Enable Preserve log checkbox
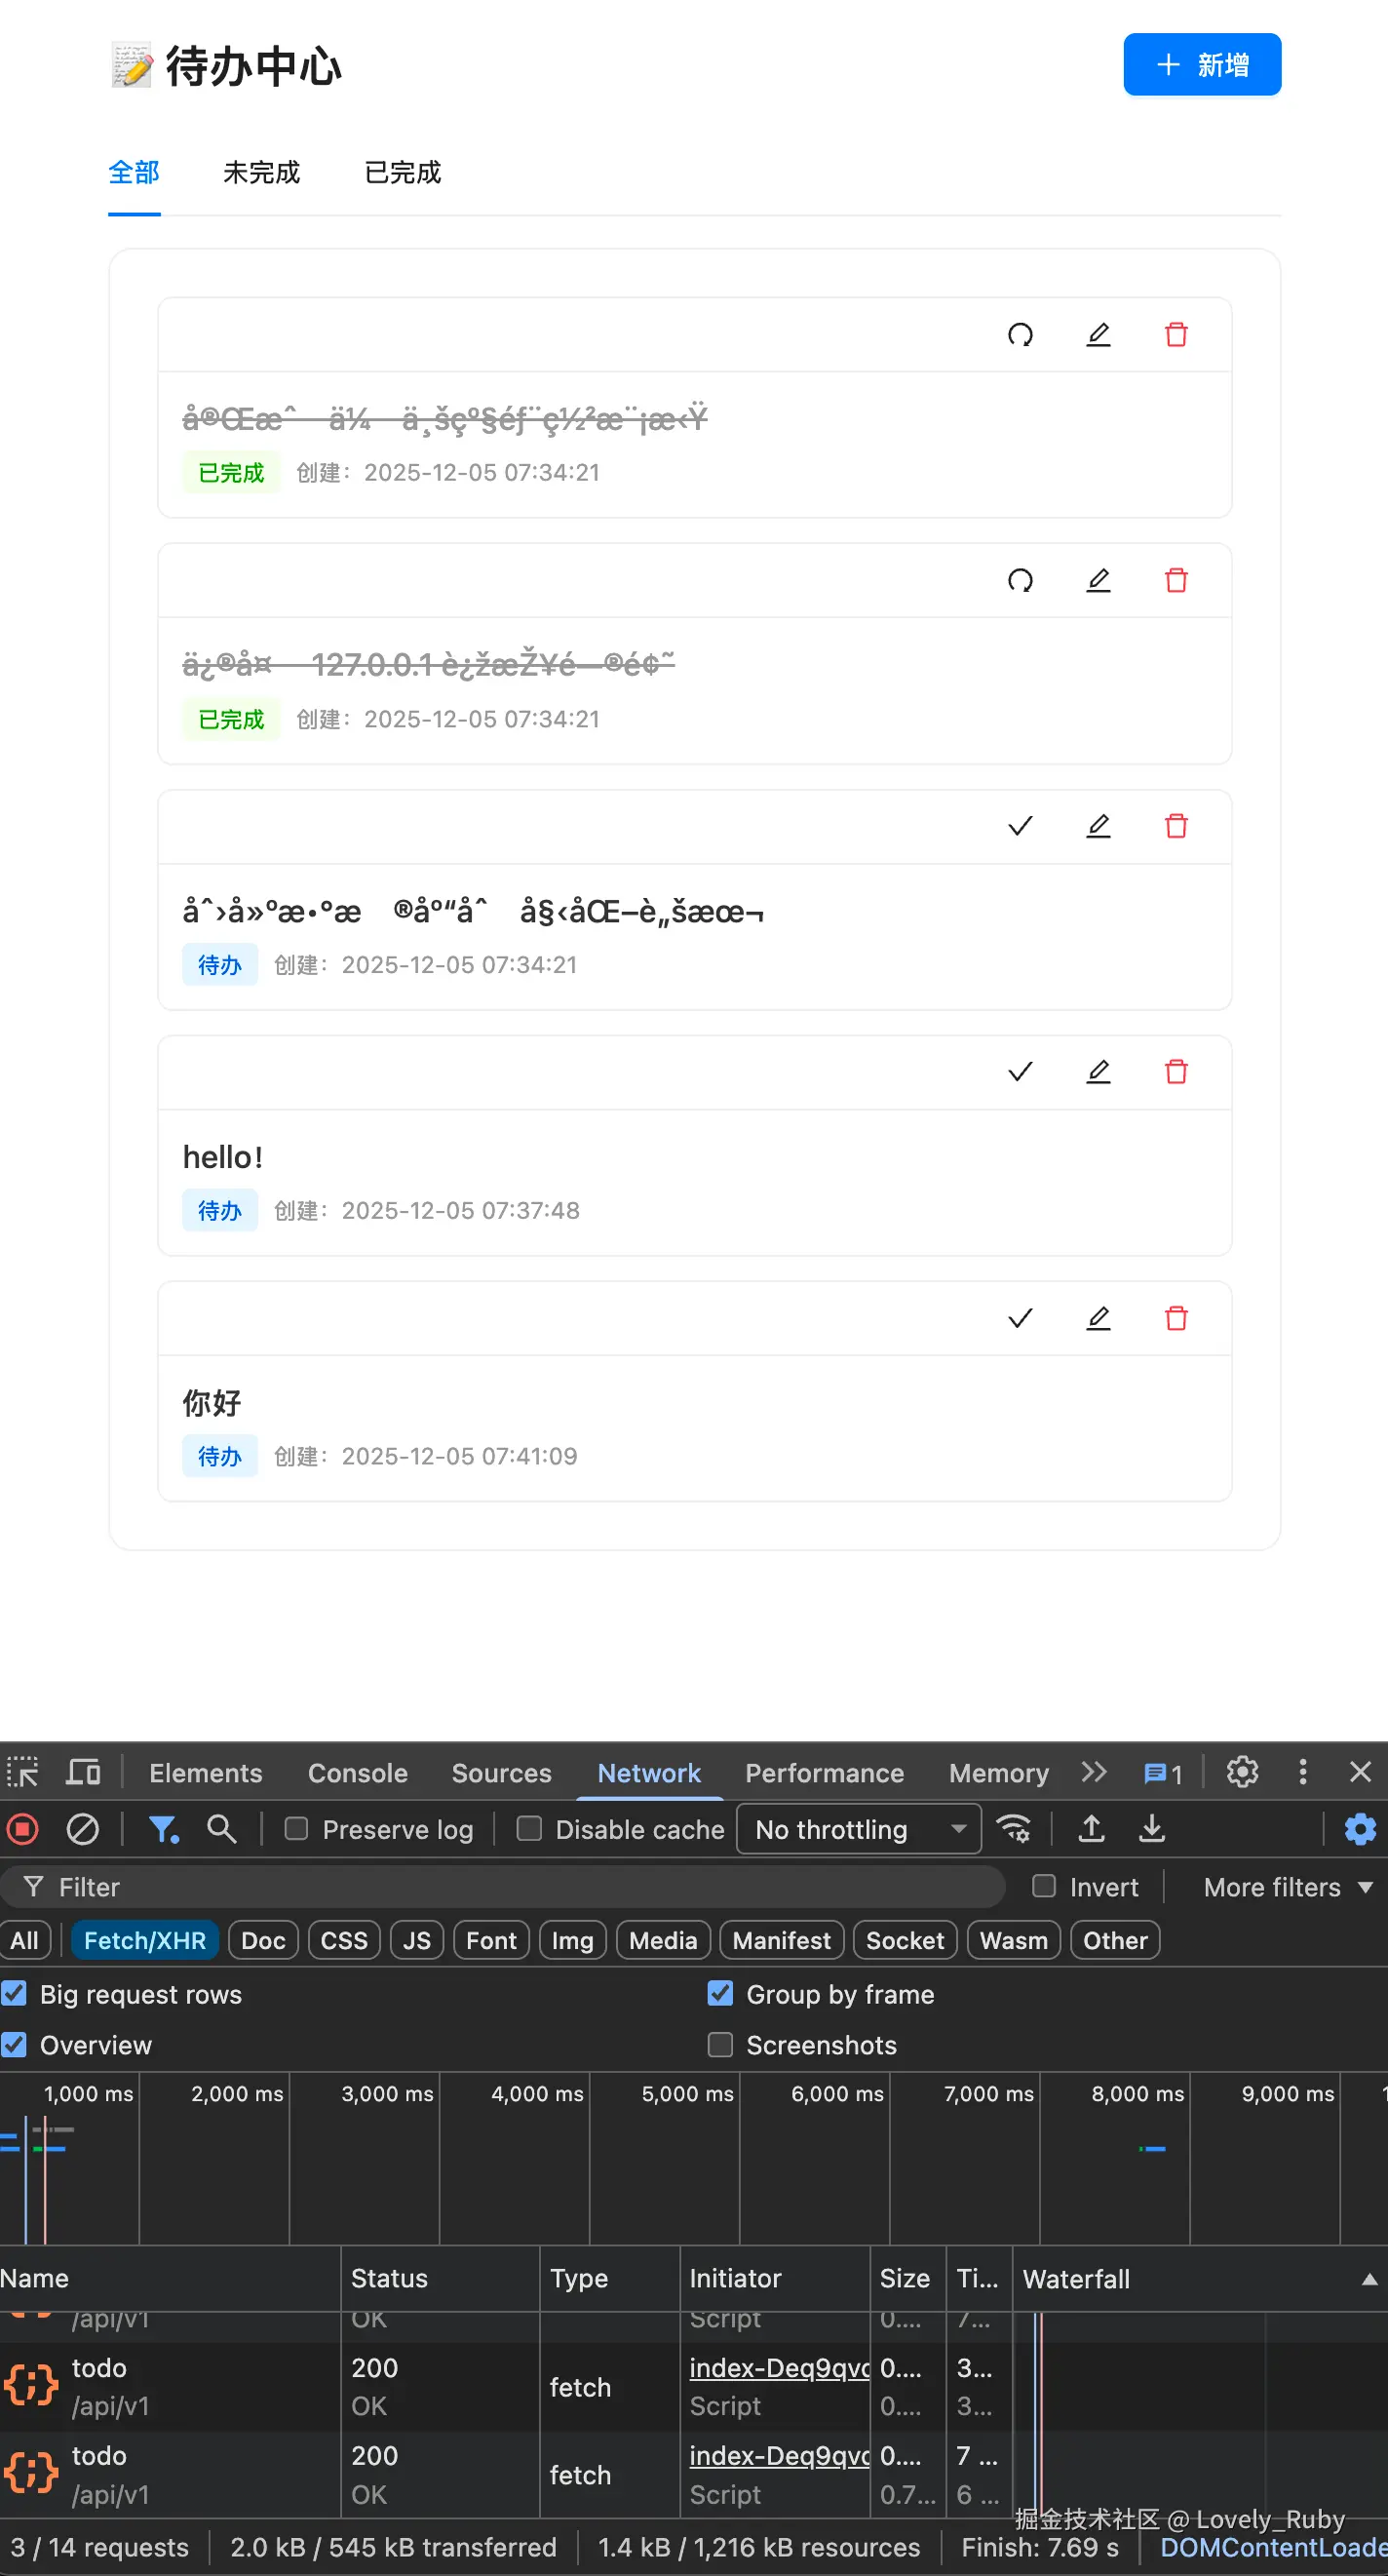Screen dimensions: 1388x2576 pos(296,1829)
